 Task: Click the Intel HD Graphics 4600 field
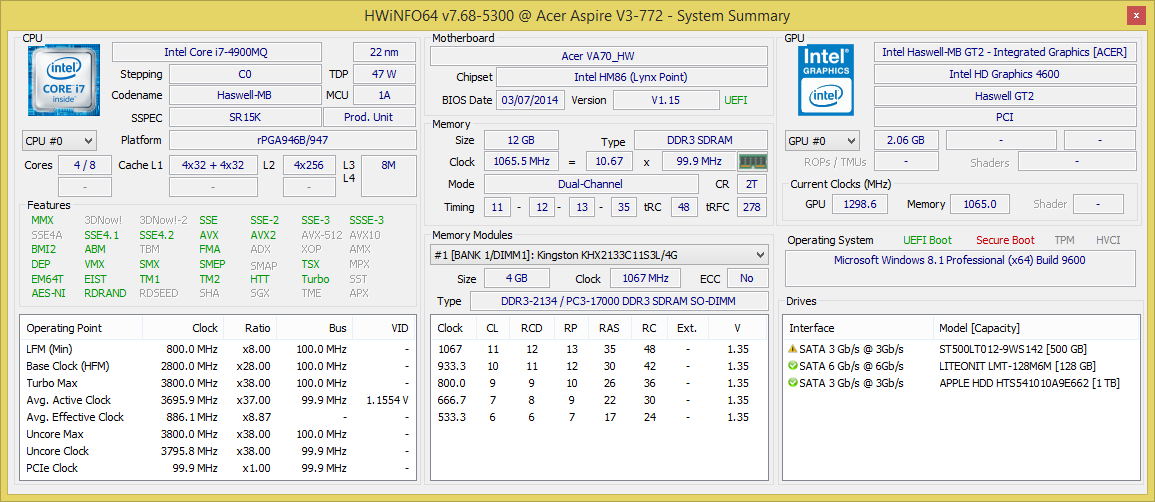pyautogui.click(x=1004, y=74)
